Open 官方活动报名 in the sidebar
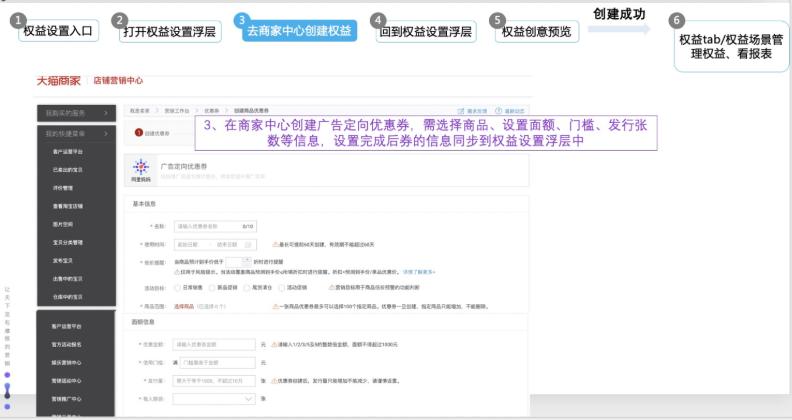Screen dimensions: 792x420 pos(66,344)
